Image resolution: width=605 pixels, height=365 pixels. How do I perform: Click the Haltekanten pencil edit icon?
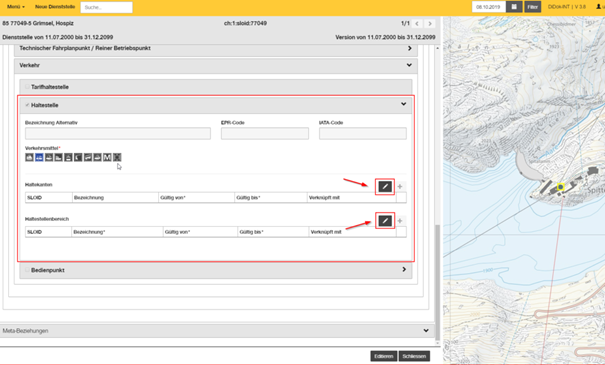[x=385, y=187]
